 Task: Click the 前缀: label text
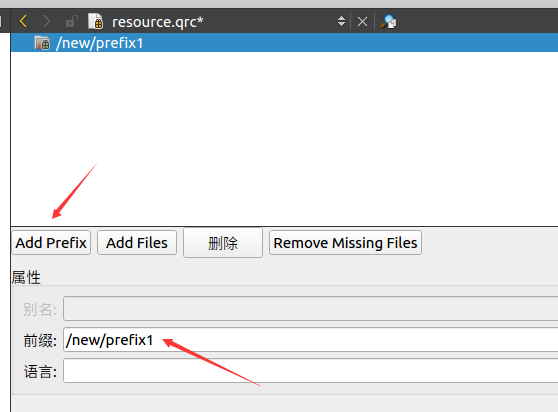[40, 340]
